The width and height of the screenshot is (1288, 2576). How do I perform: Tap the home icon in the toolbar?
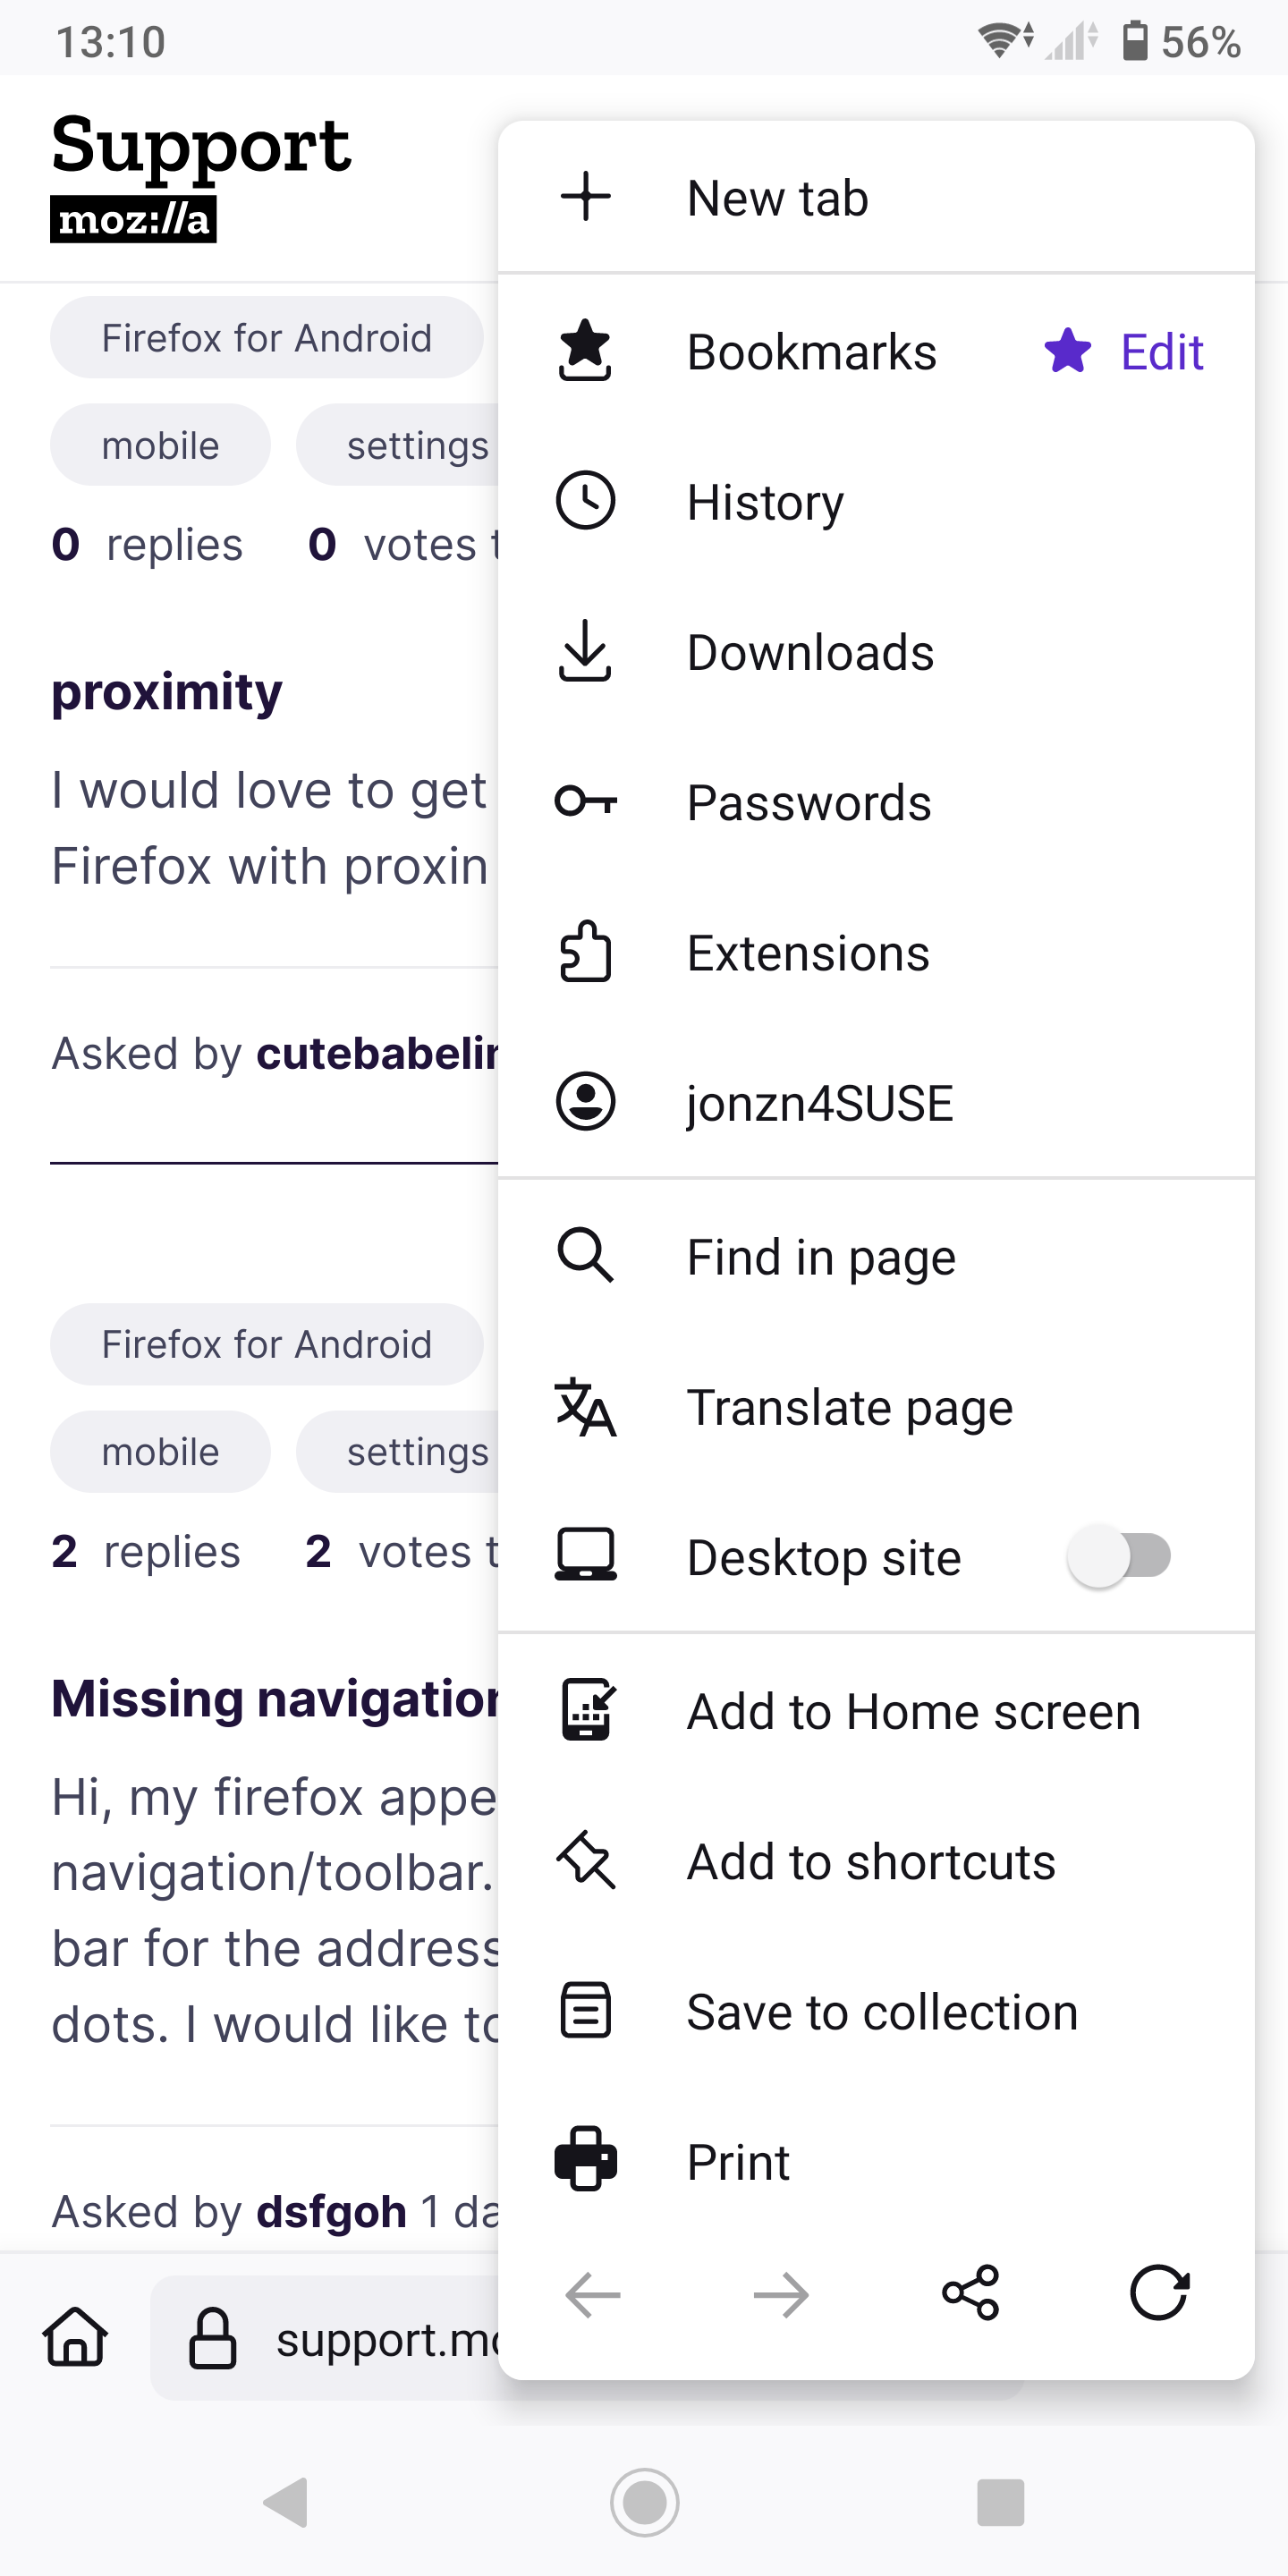tap(75, 2337)
